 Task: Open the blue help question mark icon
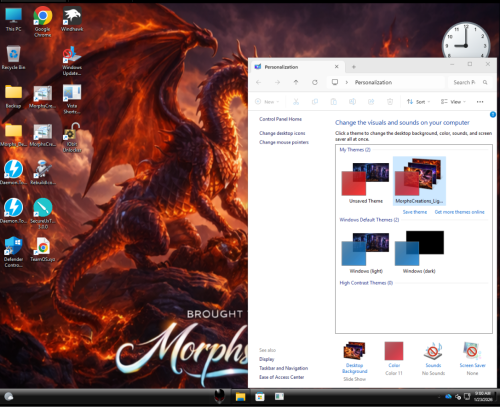(x=493, y=115)
